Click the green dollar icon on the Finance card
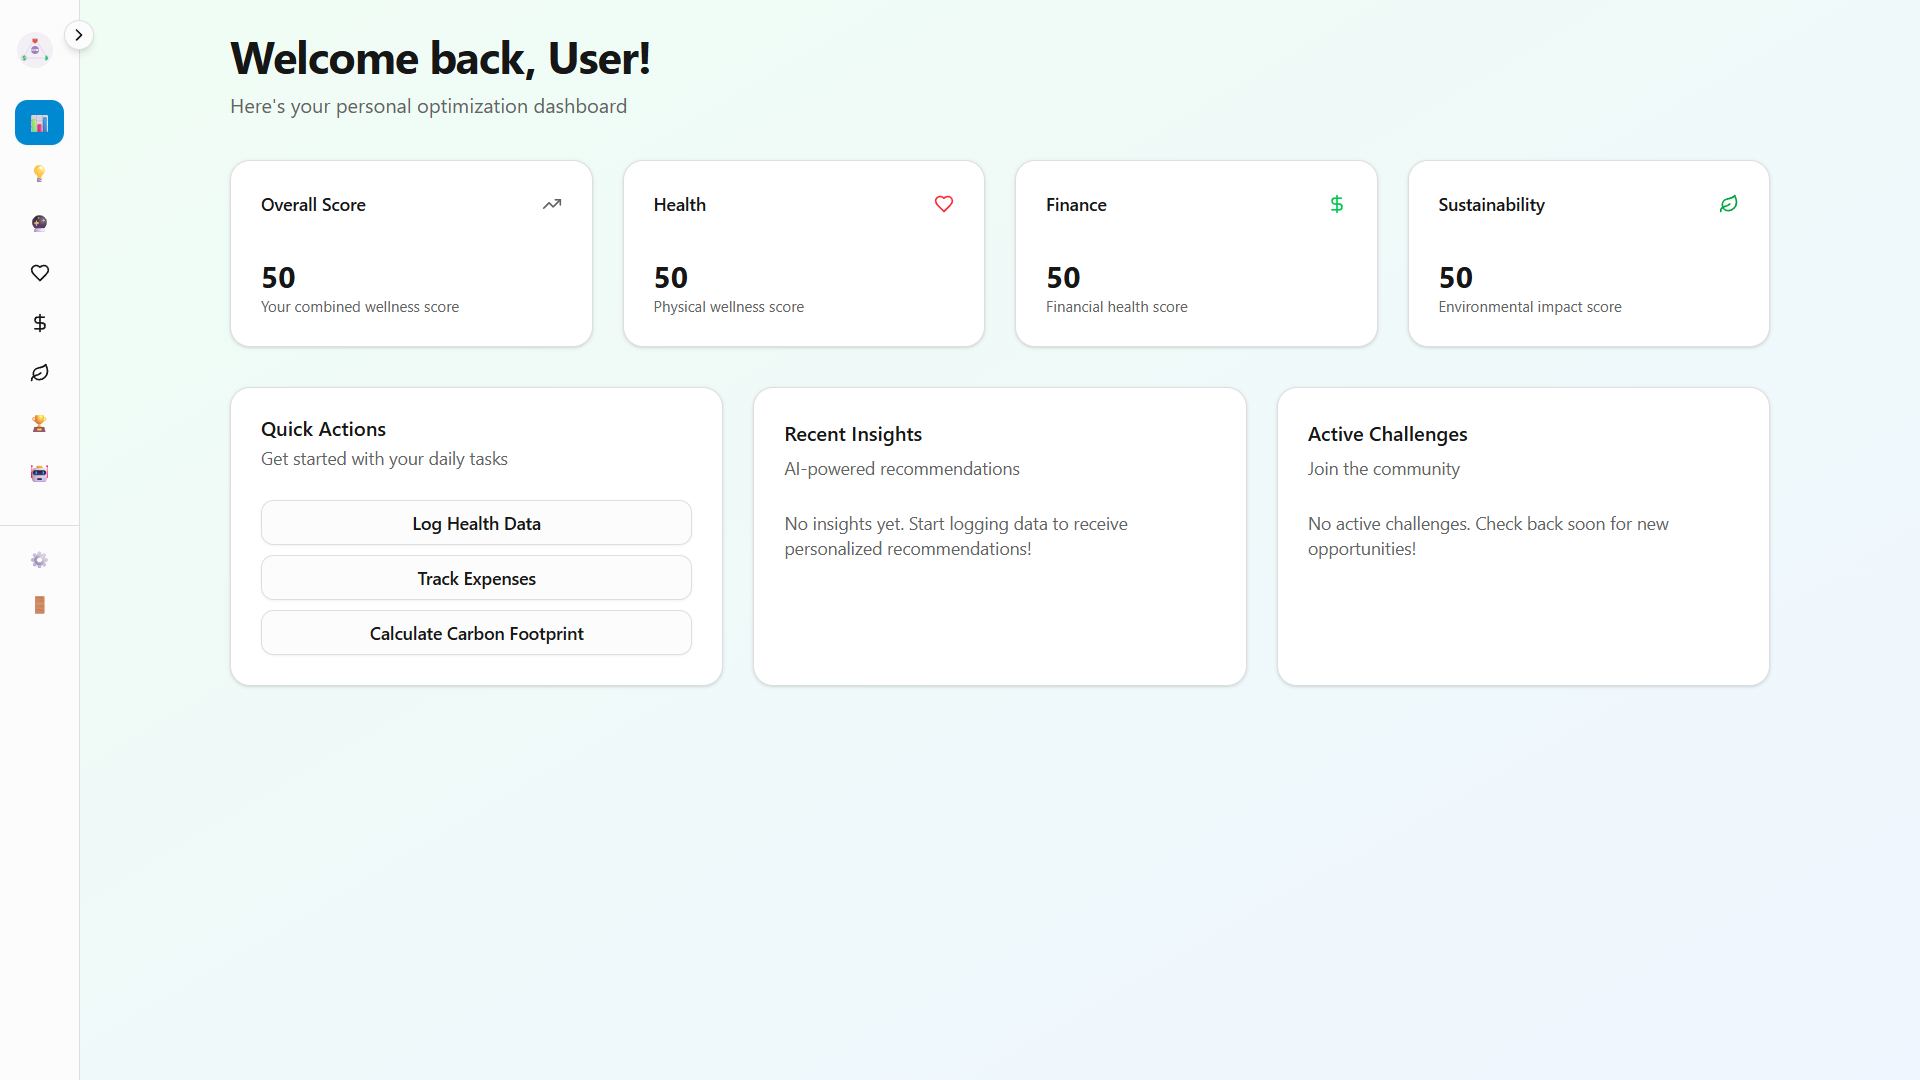The width and height of the screenshot is (1920, 1080). (1336, 204)
